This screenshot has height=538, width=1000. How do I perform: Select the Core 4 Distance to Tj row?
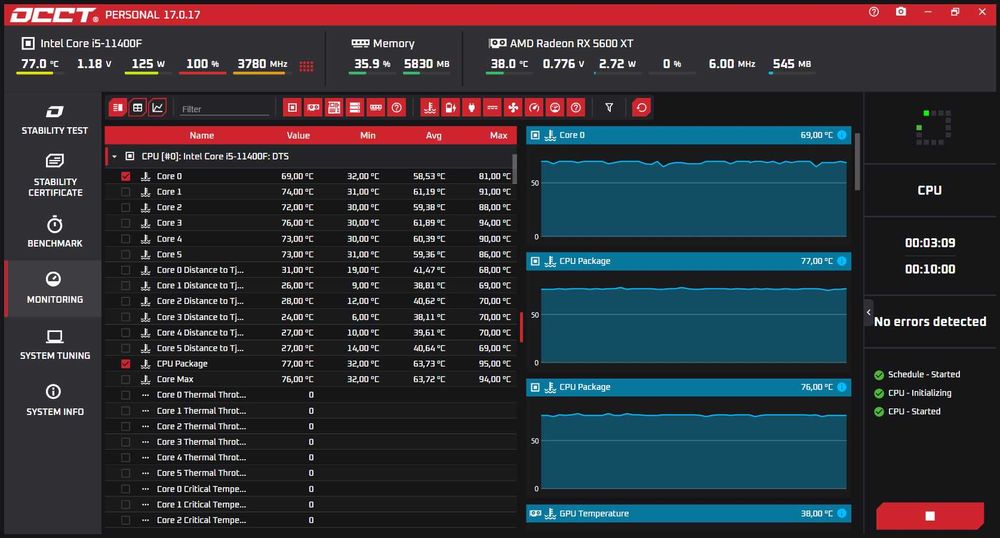pyautogui.click(x=311, y=333)
